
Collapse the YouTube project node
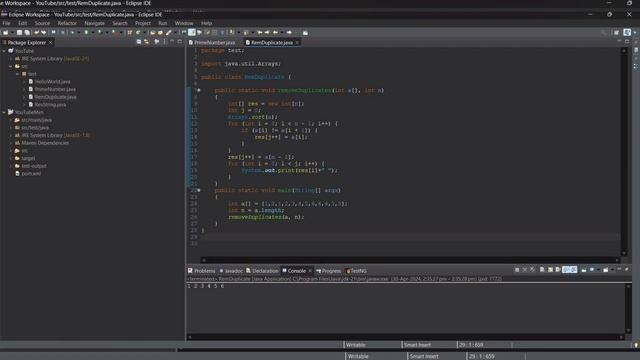pos(4,51)
